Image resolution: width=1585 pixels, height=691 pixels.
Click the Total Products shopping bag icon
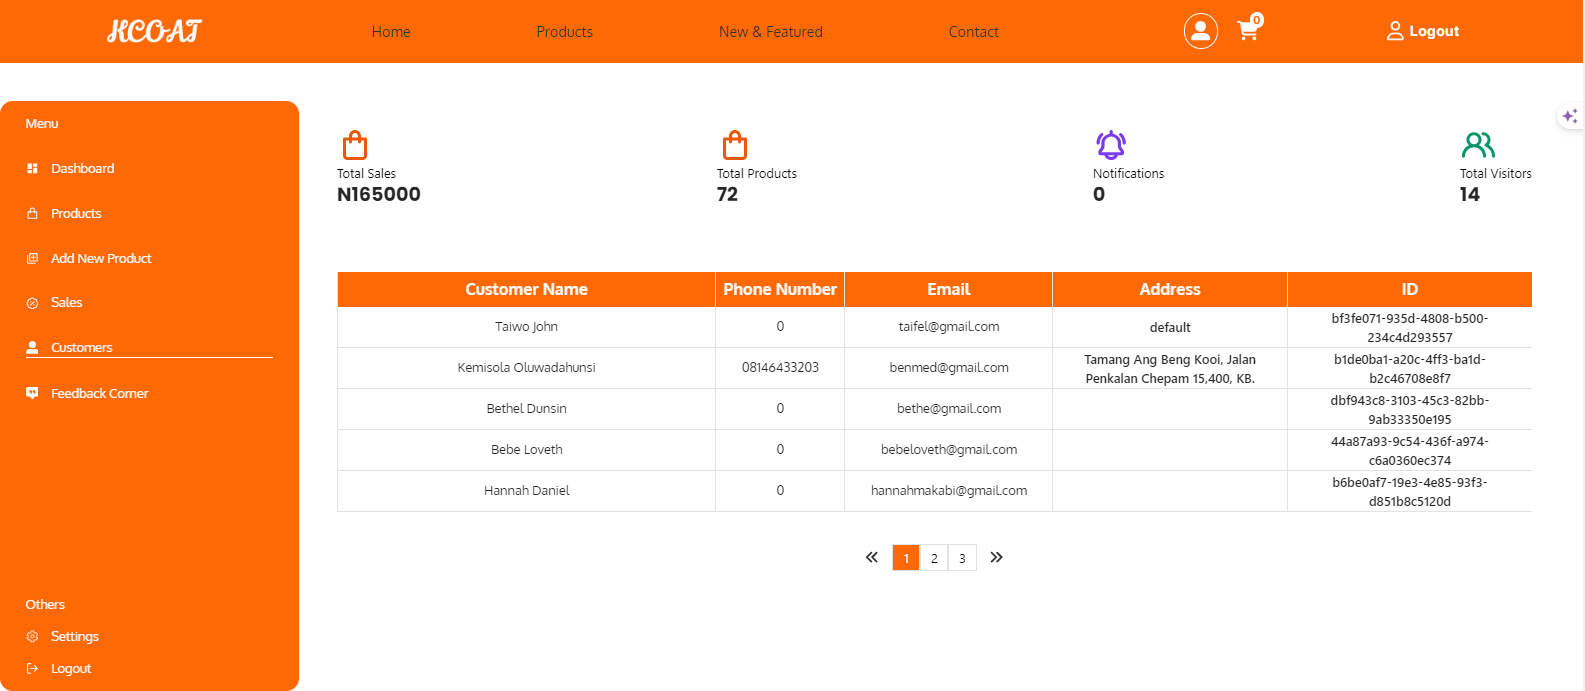pos(735,146)
